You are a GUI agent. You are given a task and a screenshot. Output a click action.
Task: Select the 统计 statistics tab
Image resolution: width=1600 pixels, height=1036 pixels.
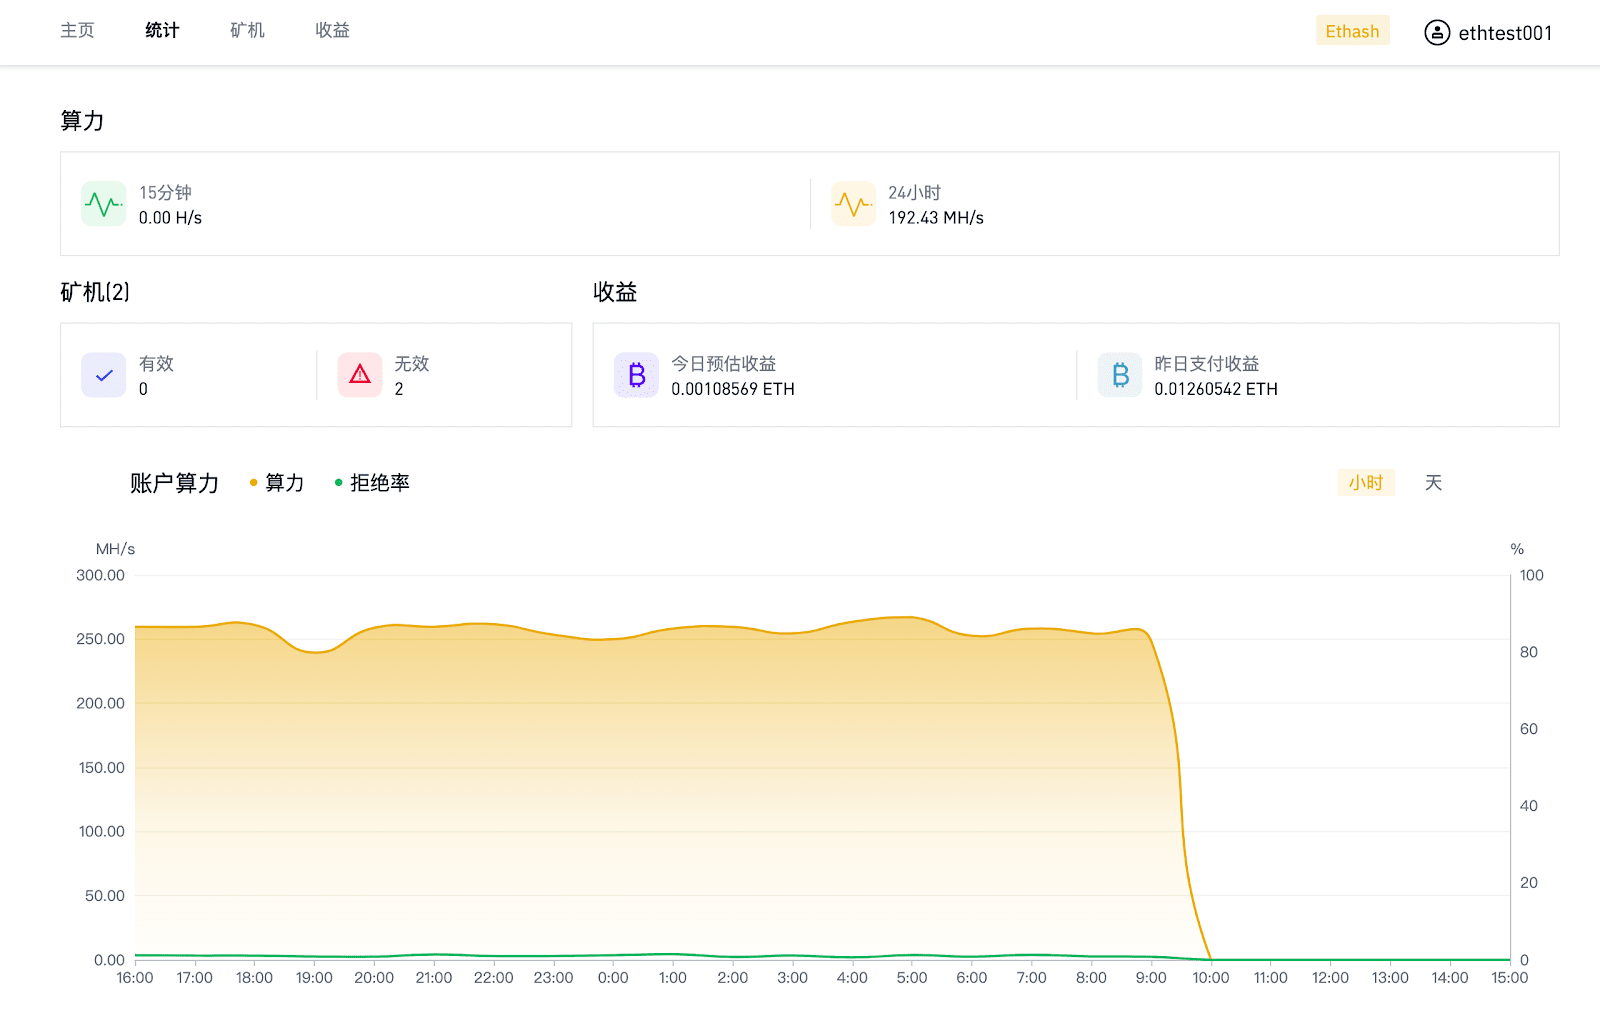point(162,30)
